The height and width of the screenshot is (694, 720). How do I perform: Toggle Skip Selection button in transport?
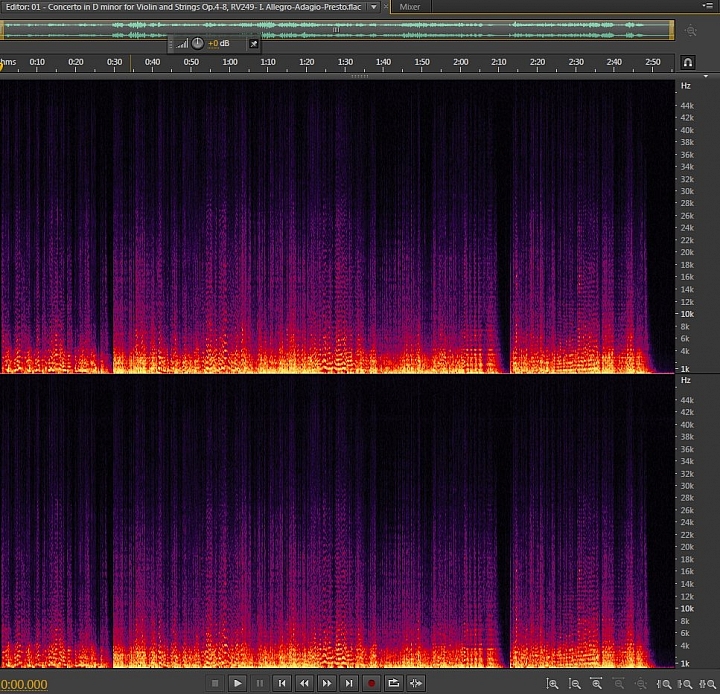(416, 683)
